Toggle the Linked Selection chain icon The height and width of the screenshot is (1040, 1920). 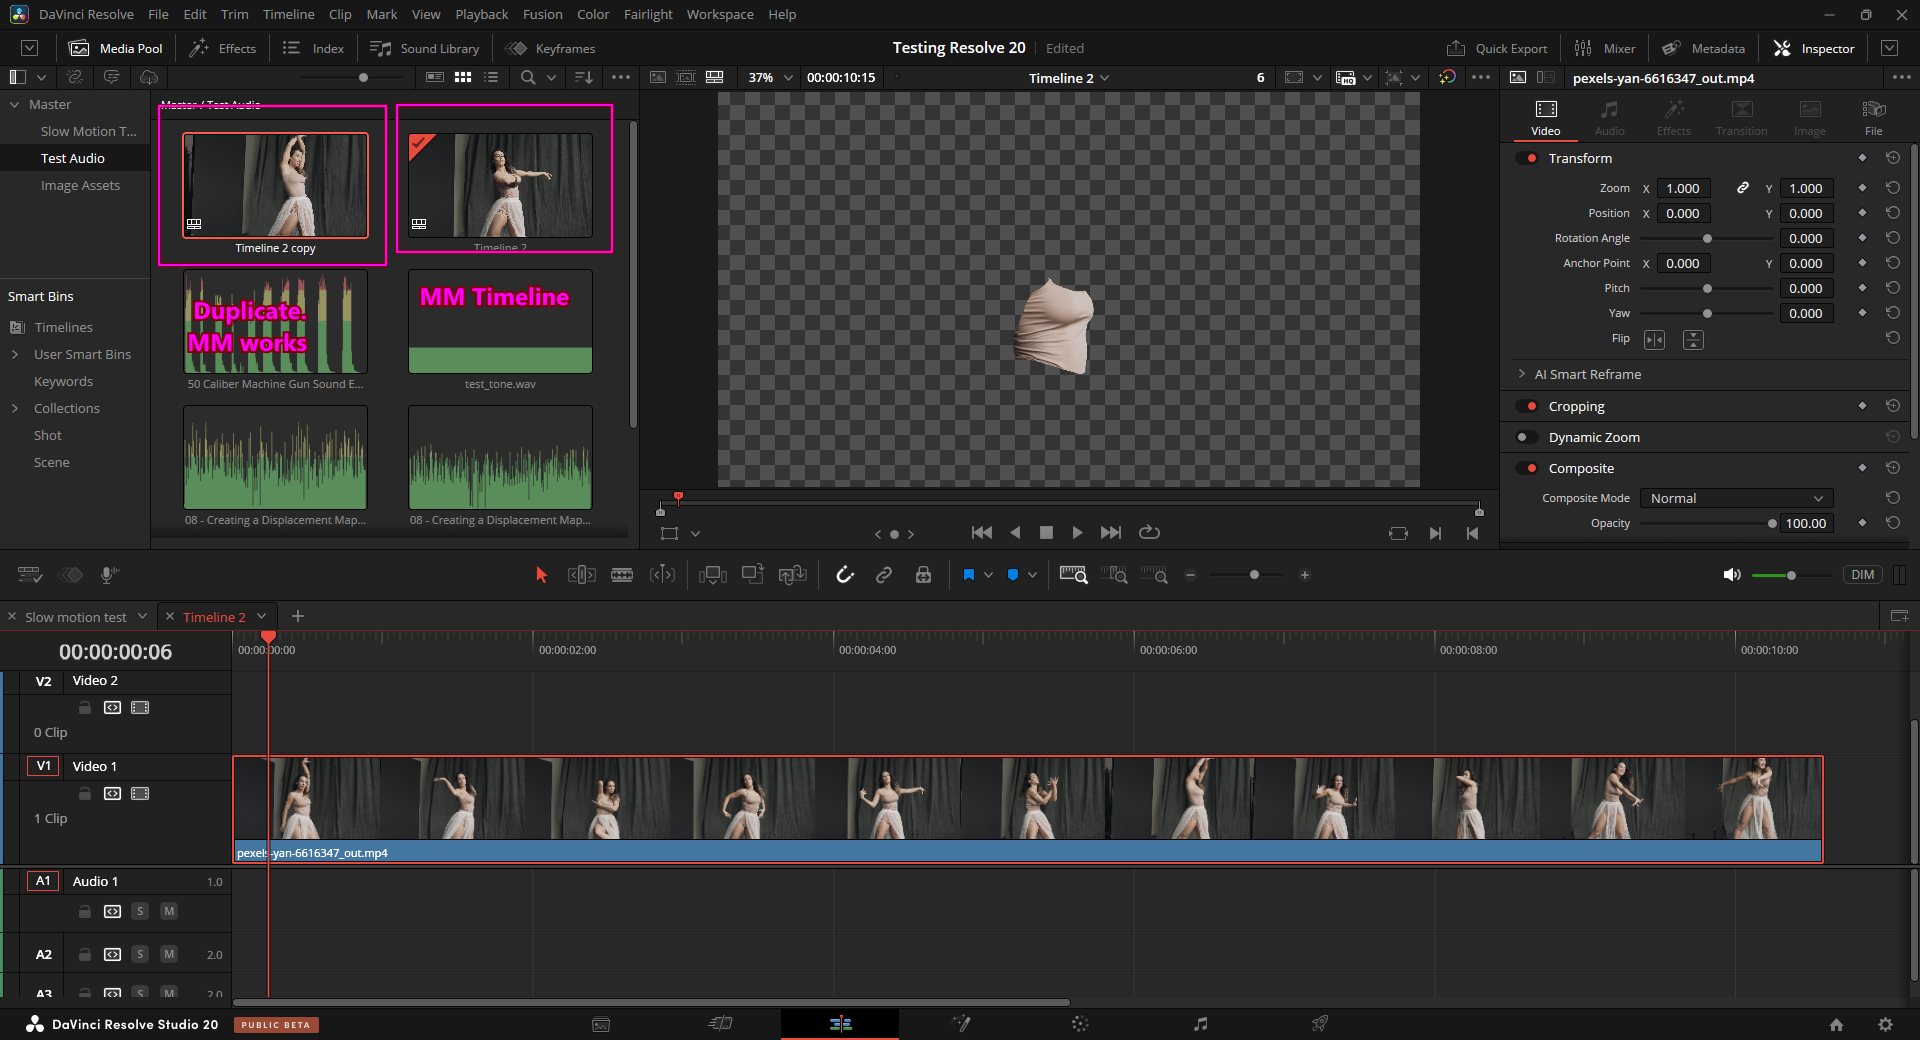point(884,575)
